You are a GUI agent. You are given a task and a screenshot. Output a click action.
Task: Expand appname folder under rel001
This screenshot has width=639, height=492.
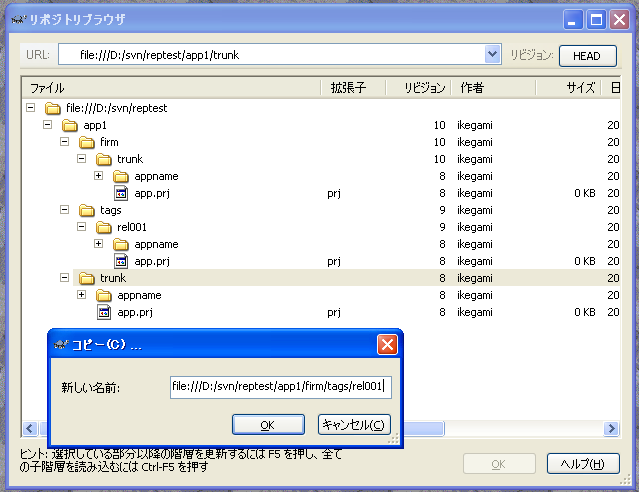[x=99, y=244]
